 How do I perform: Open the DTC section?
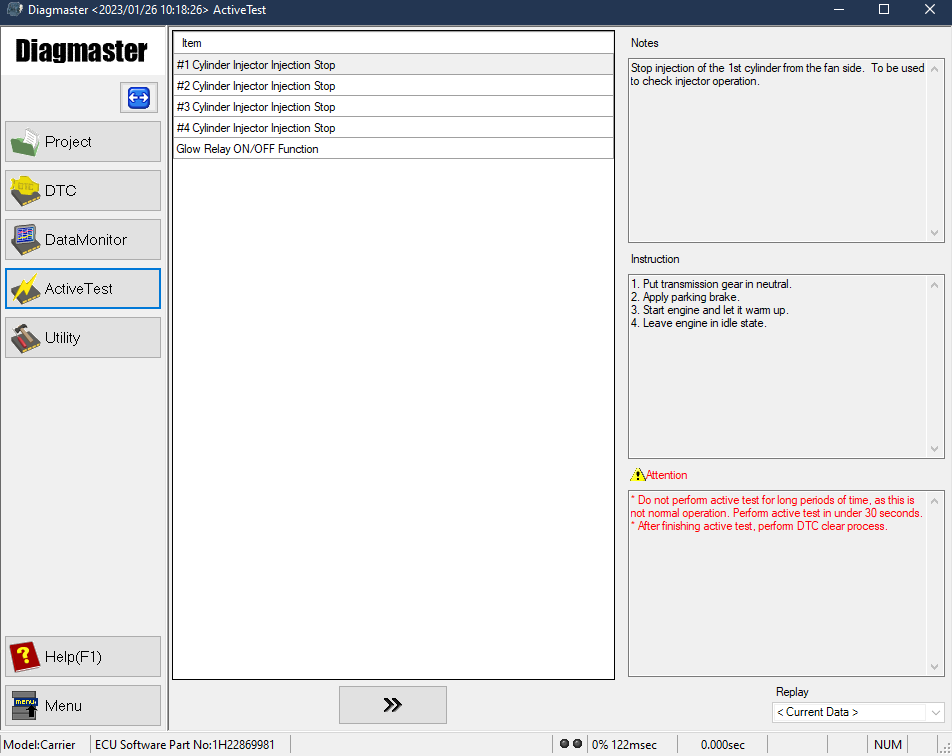83,191
